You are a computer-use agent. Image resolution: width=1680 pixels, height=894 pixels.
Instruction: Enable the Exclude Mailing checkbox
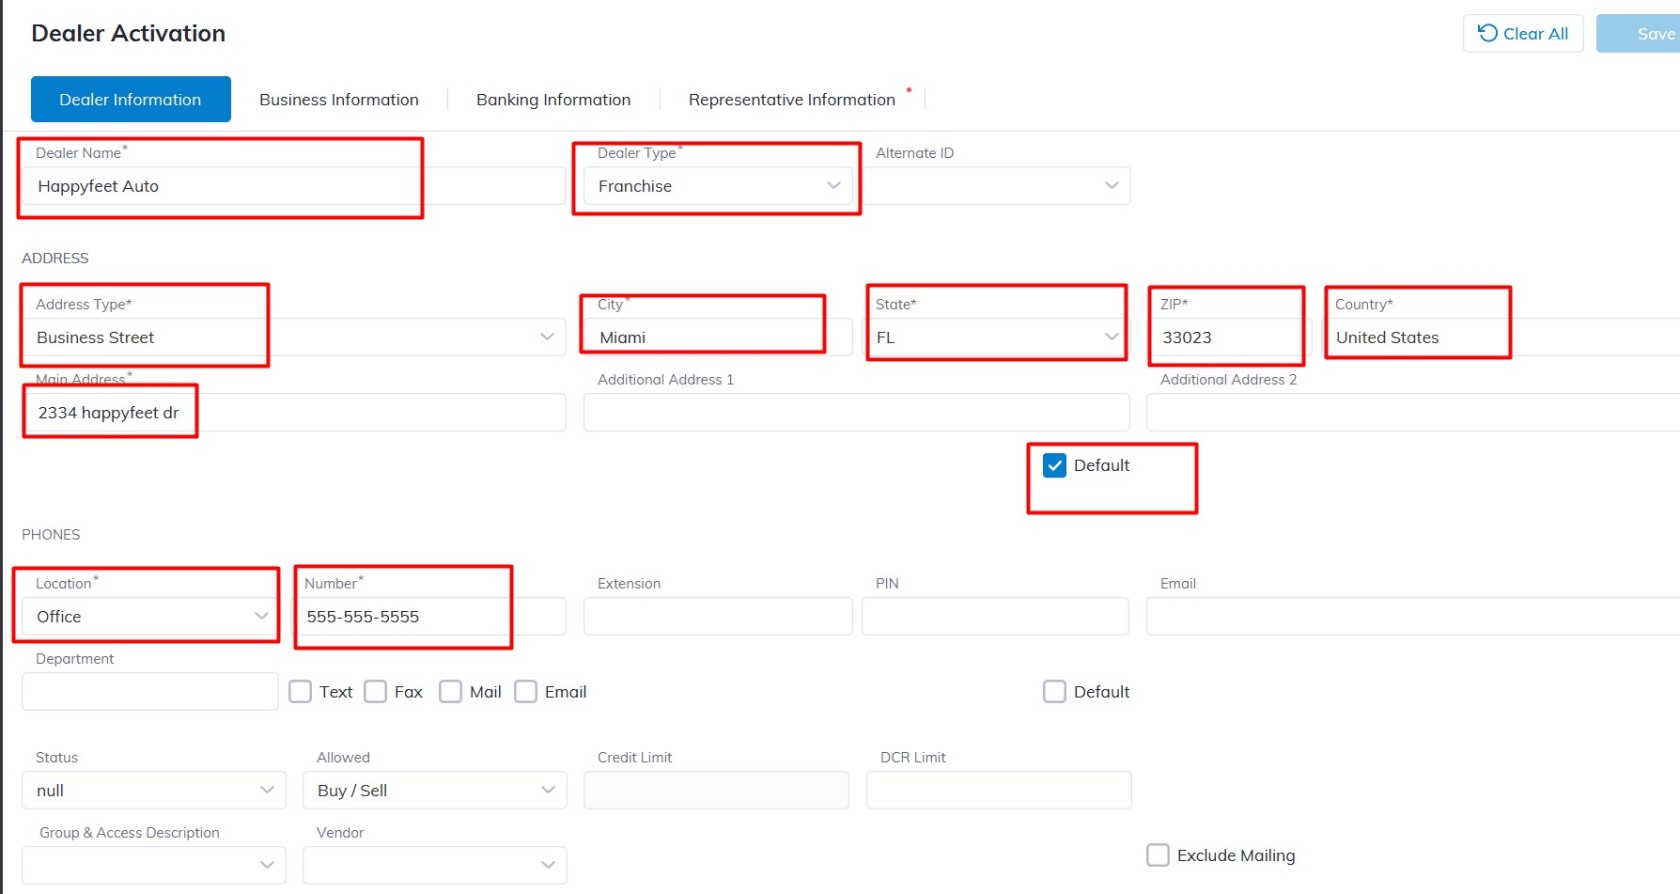pos(1158,855)
